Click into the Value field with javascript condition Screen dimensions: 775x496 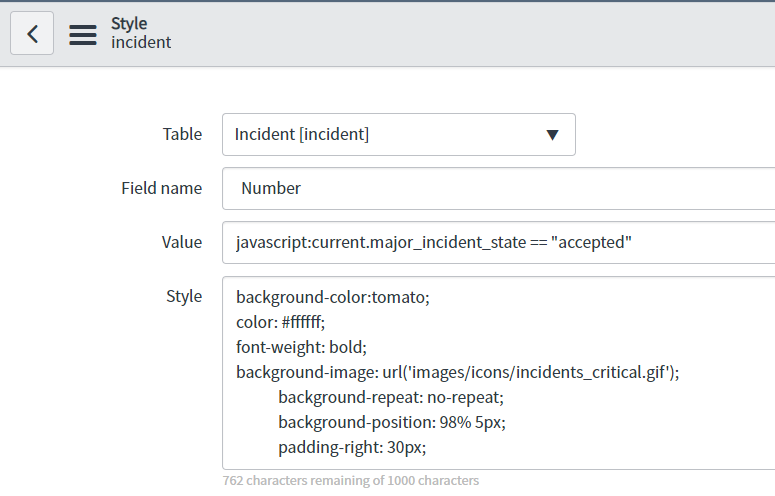[x=499, y=243]
